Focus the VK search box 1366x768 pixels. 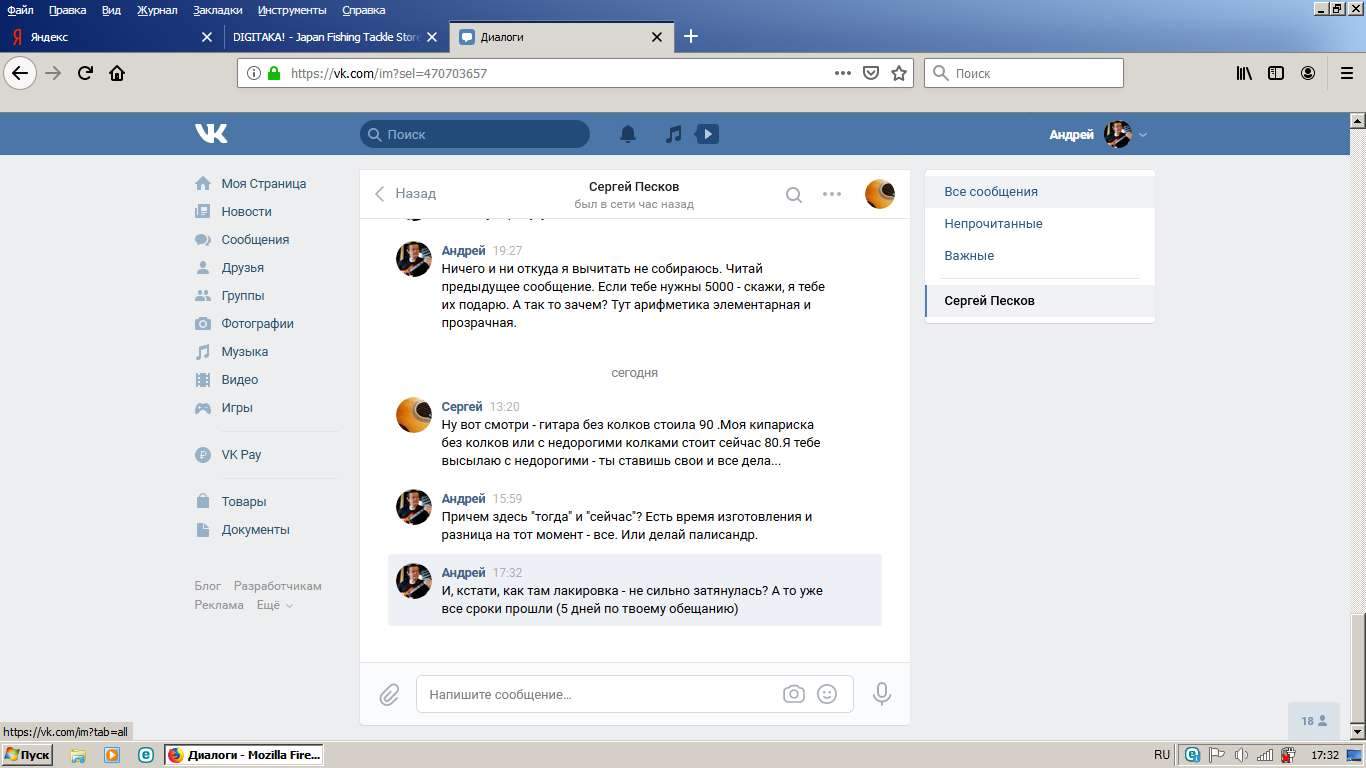(475, 134)
